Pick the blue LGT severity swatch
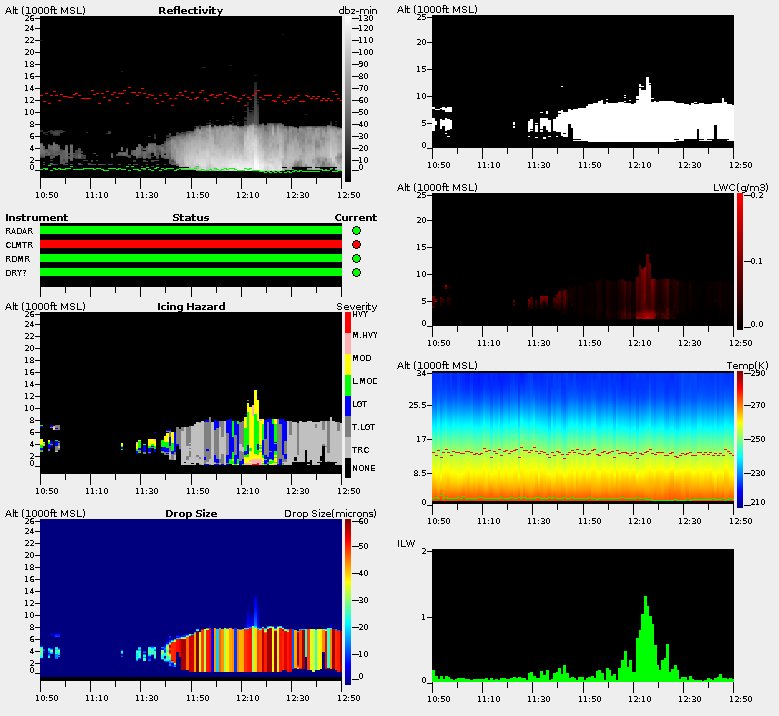 (347, 405)
